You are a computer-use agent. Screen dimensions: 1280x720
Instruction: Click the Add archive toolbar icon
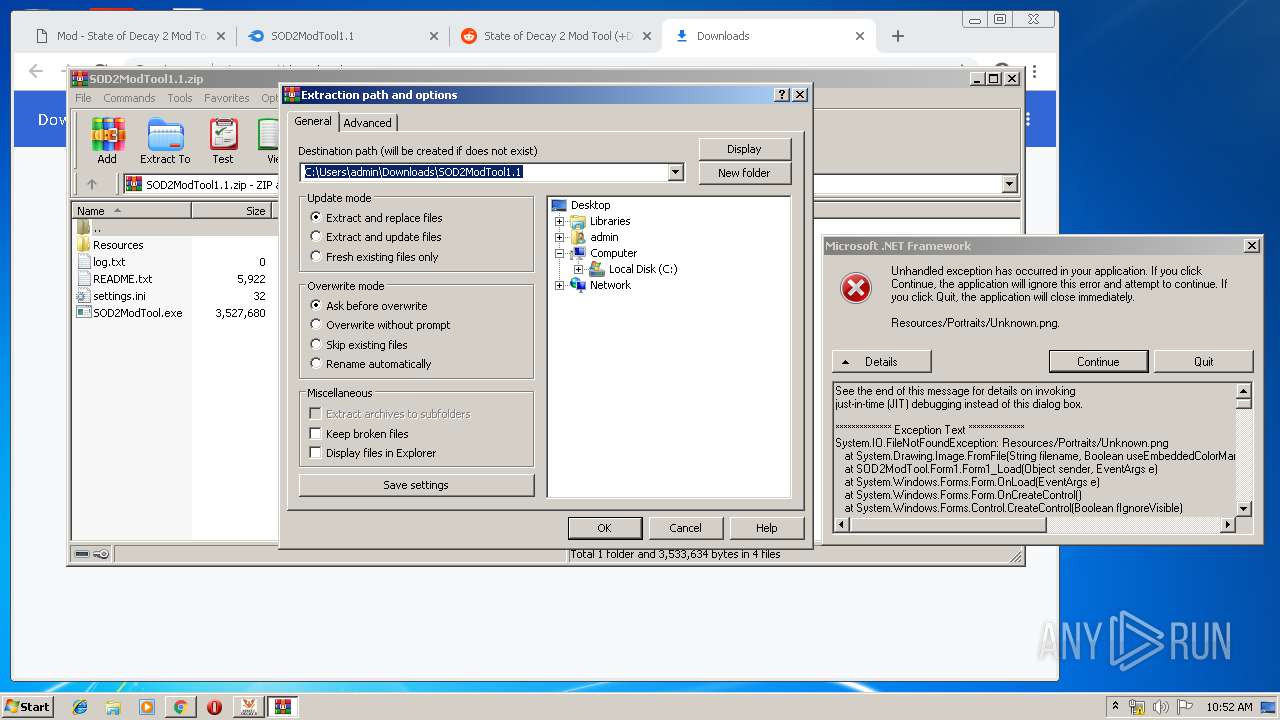point(107,140)
